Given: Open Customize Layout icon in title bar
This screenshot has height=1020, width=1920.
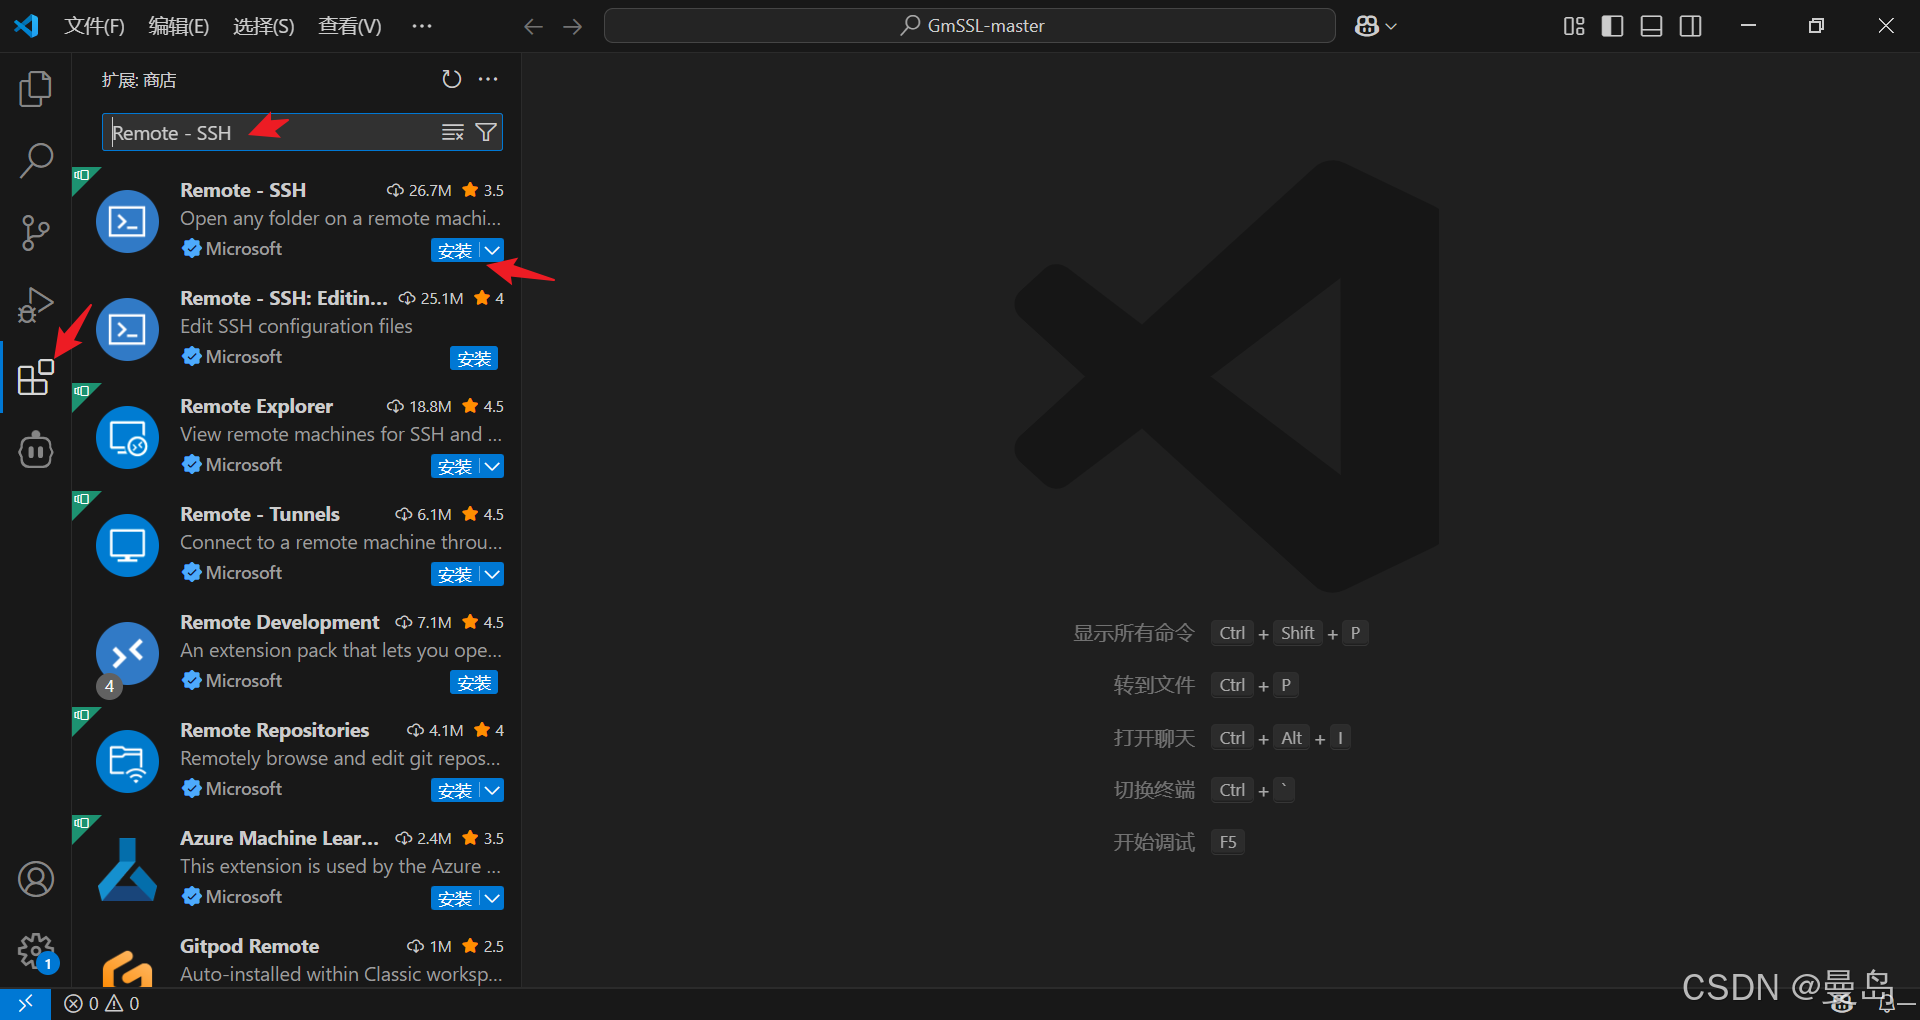Looking at the screenshot, I should 1574,27.
